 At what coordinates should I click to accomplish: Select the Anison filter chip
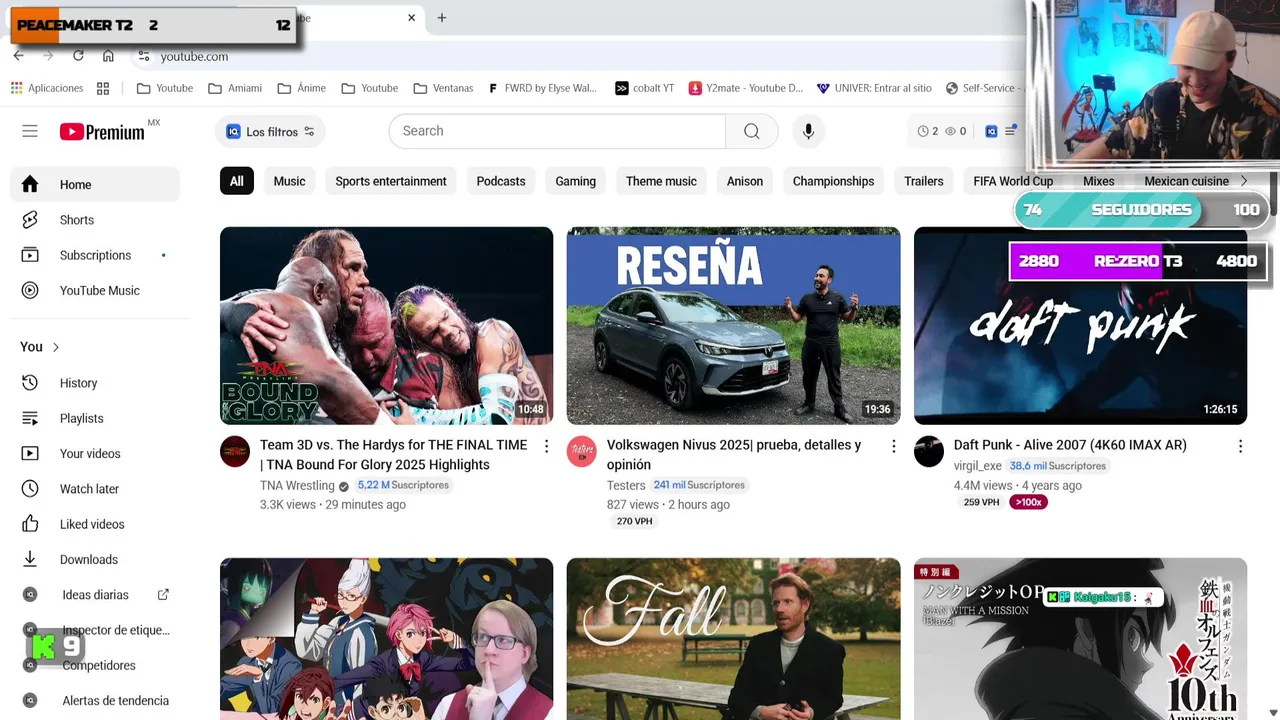745,181
